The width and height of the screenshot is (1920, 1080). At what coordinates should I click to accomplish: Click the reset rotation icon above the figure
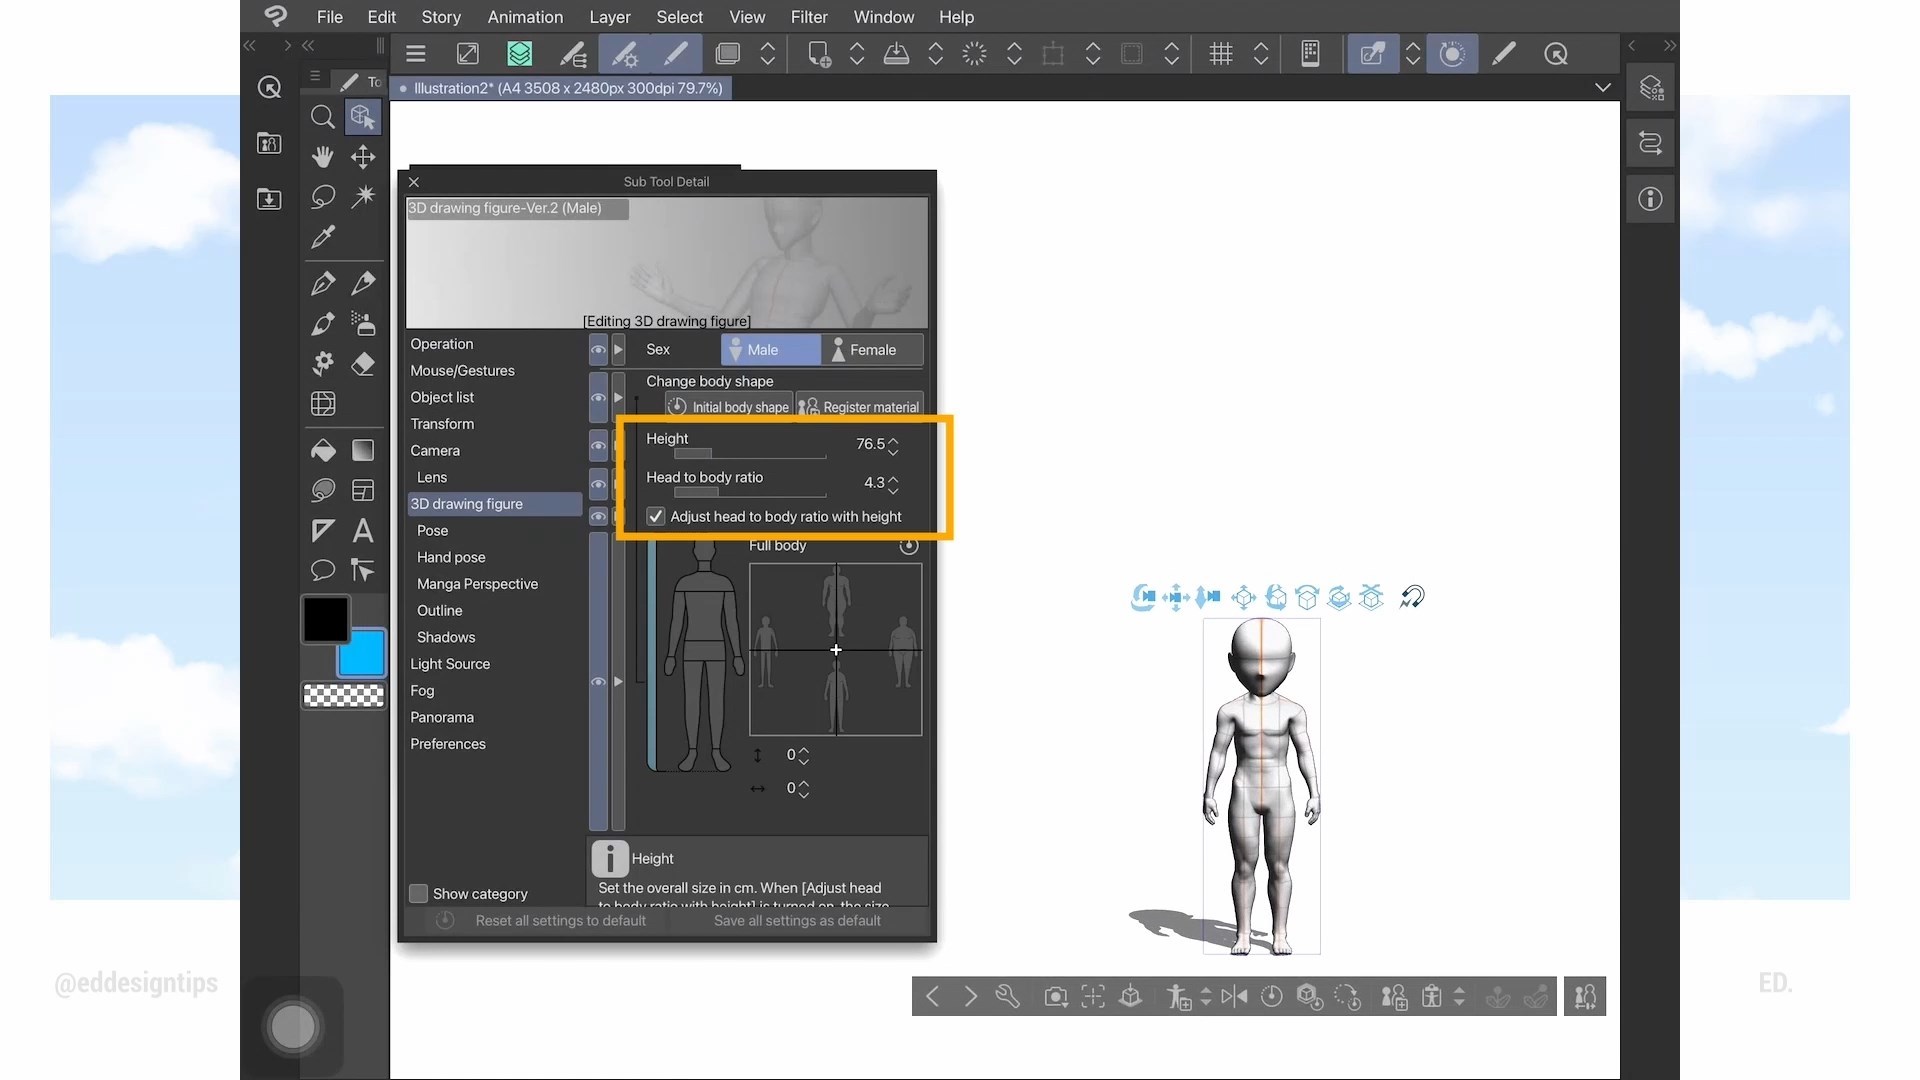click(x=1411, y=598)
